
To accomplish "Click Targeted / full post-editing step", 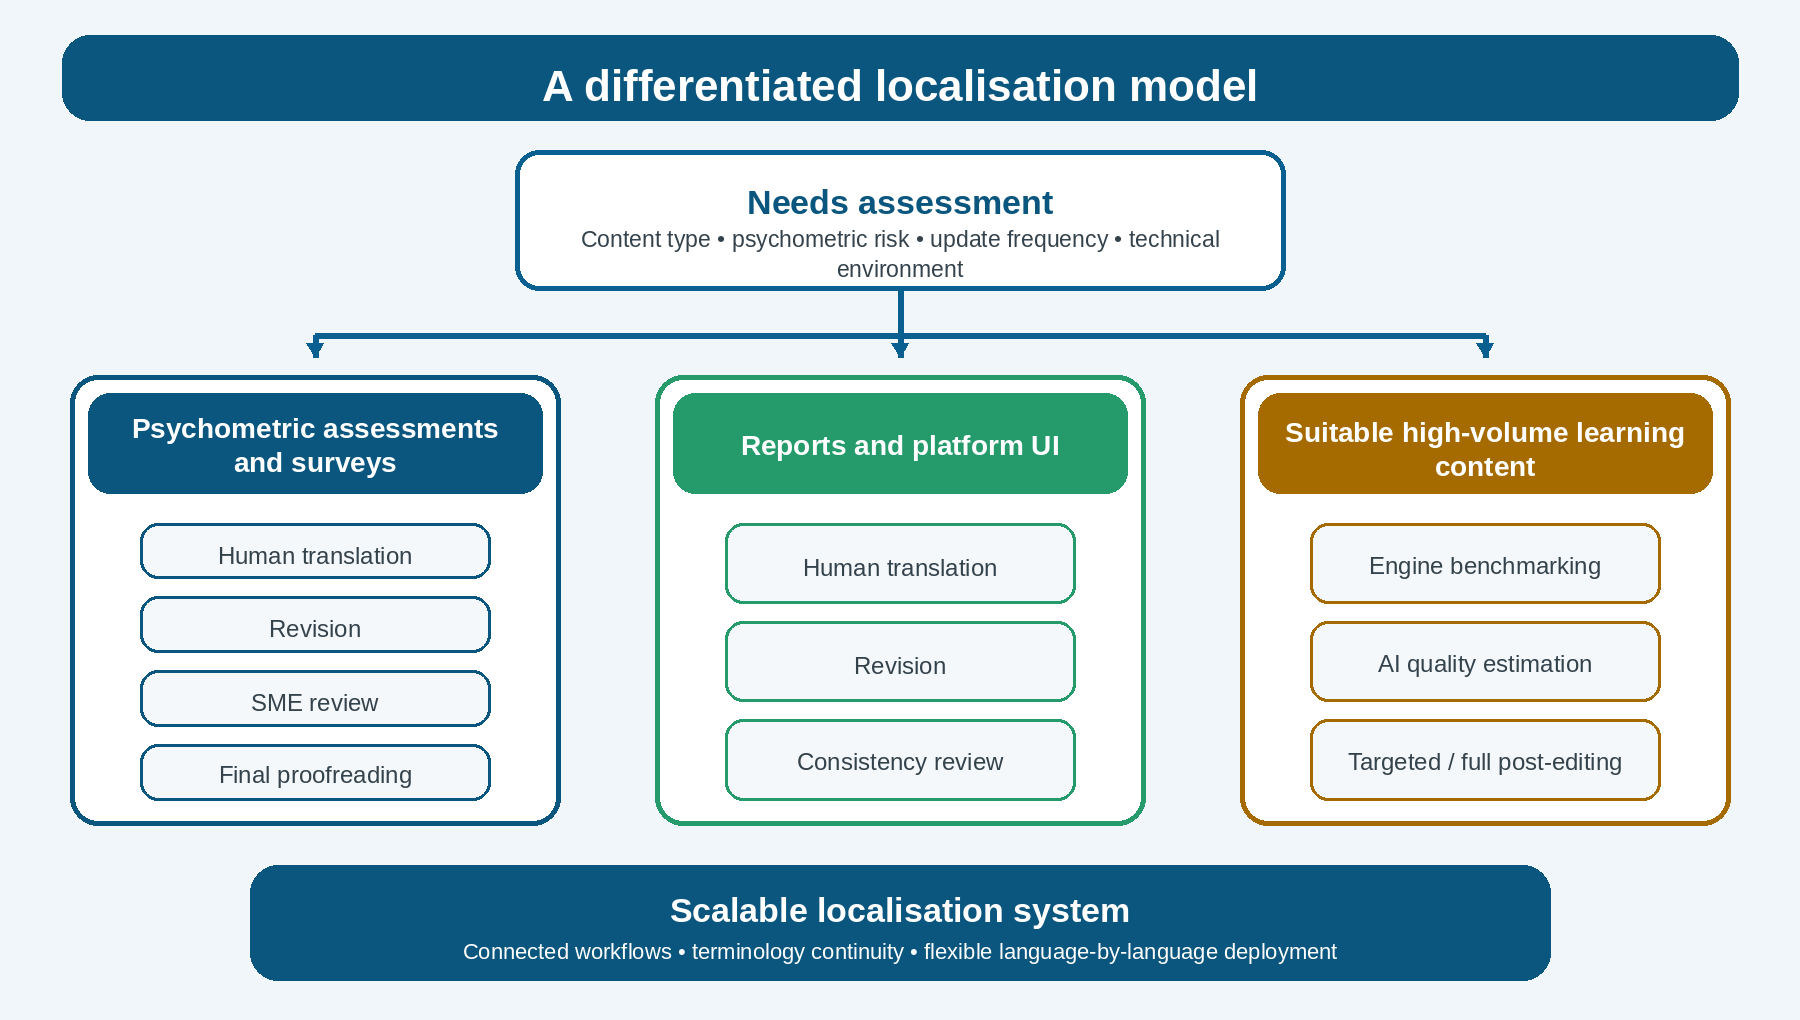I will pyautogui.click(x=1485, y=760).
